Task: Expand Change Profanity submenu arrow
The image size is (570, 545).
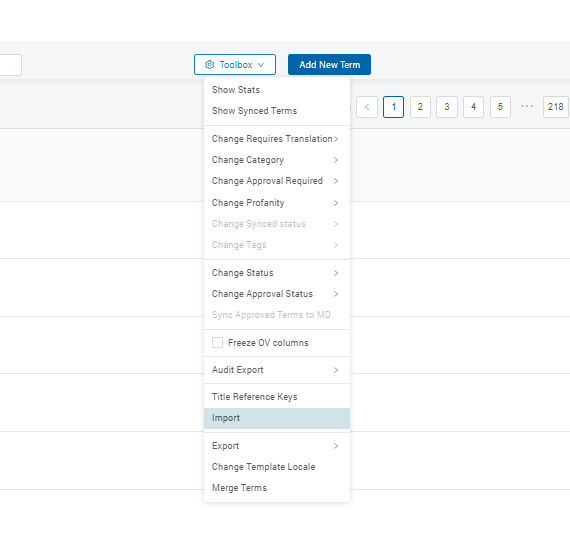Action: (x=336, y=203)
